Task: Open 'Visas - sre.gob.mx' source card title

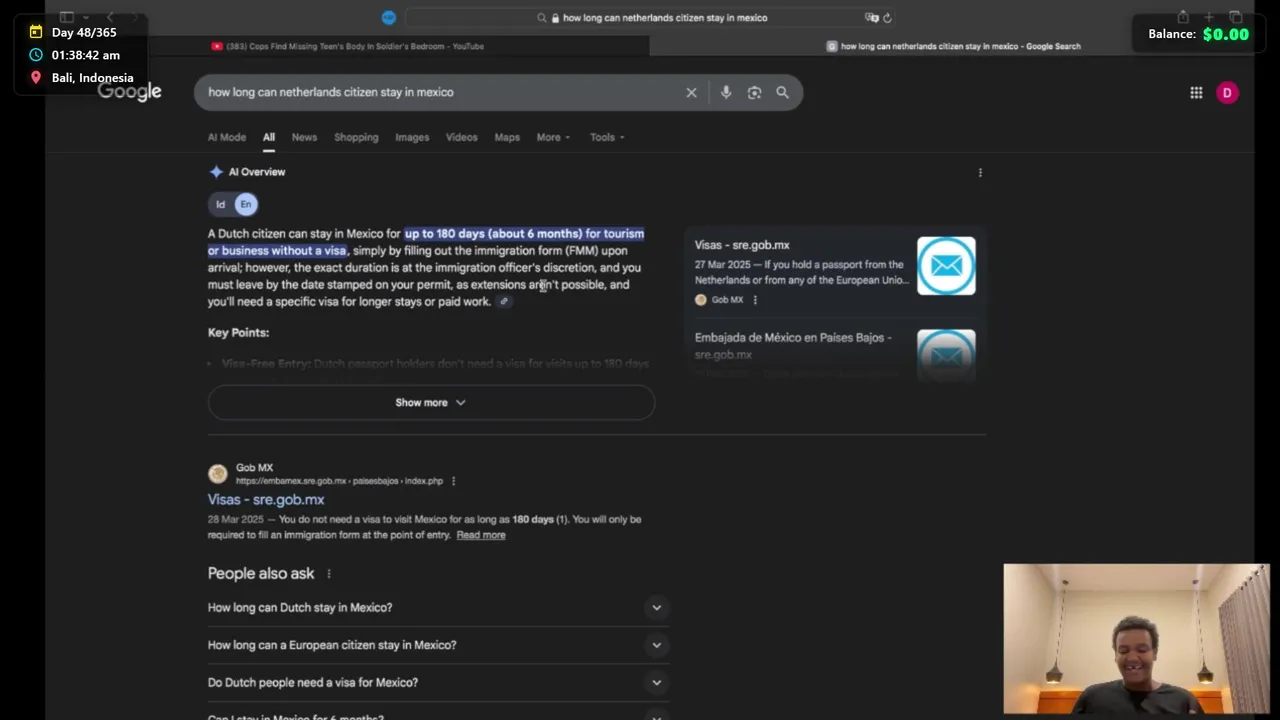Action: [742, 245]
